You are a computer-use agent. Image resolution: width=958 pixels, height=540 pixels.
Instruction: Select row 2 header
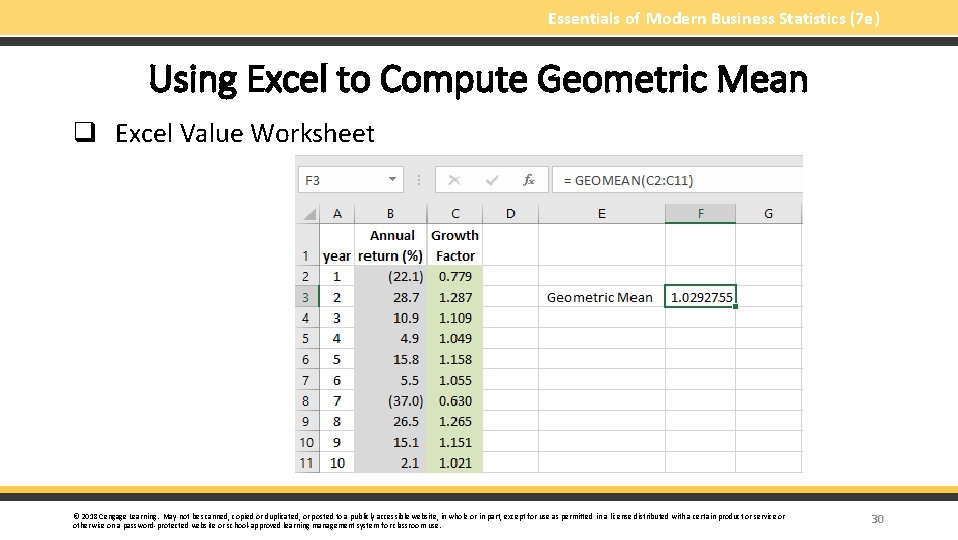tap(307, 276)
